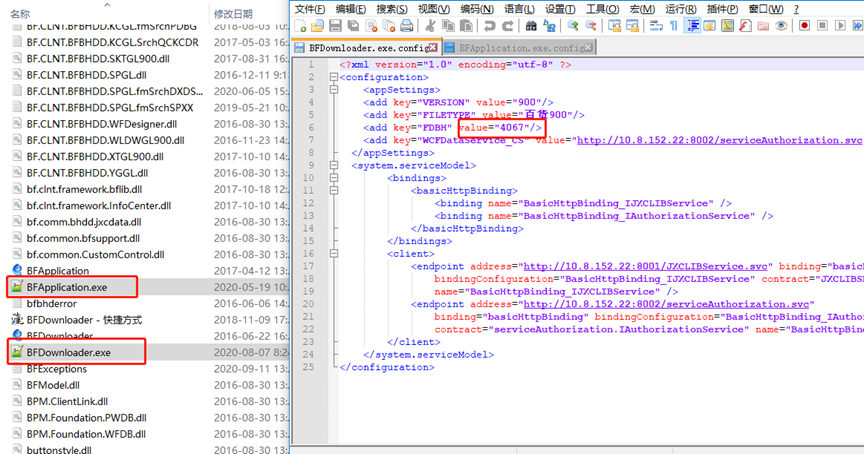Screen dimensions: 864x454
Task: Click the Save All icon
Action: [x=353, y=25]
